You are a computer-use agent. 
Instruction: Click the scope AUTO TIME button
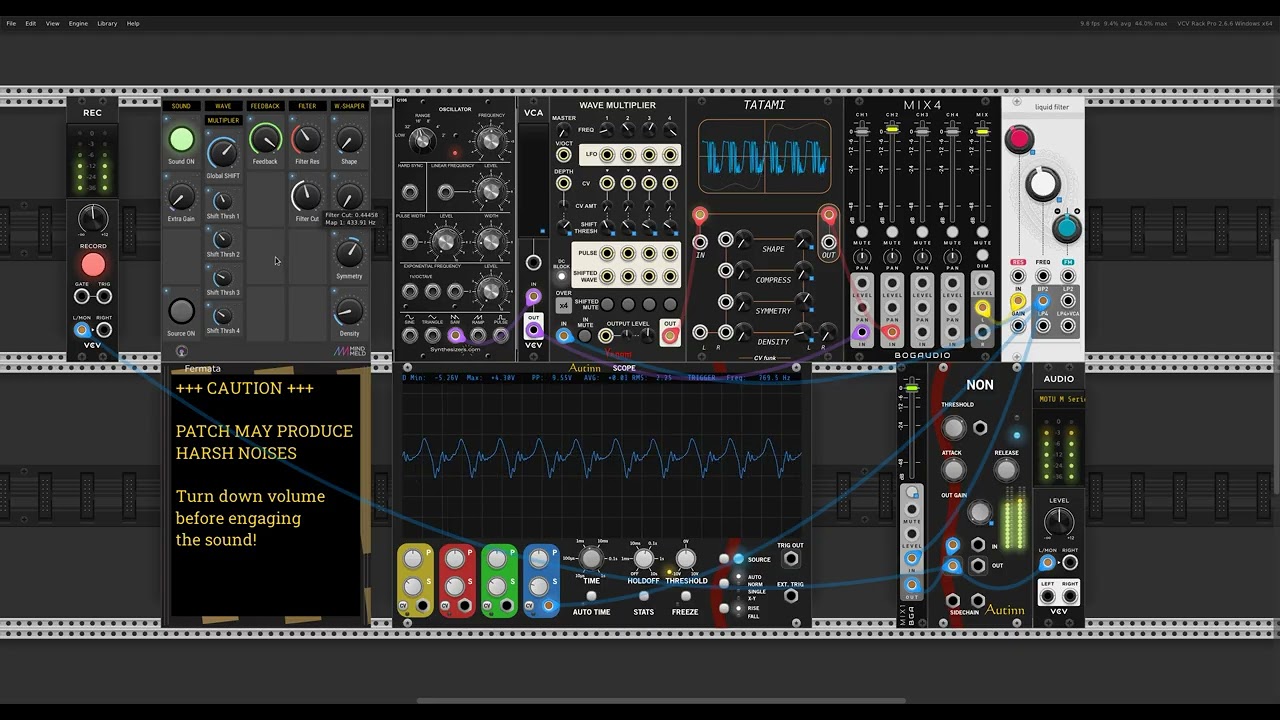(591, 597)
